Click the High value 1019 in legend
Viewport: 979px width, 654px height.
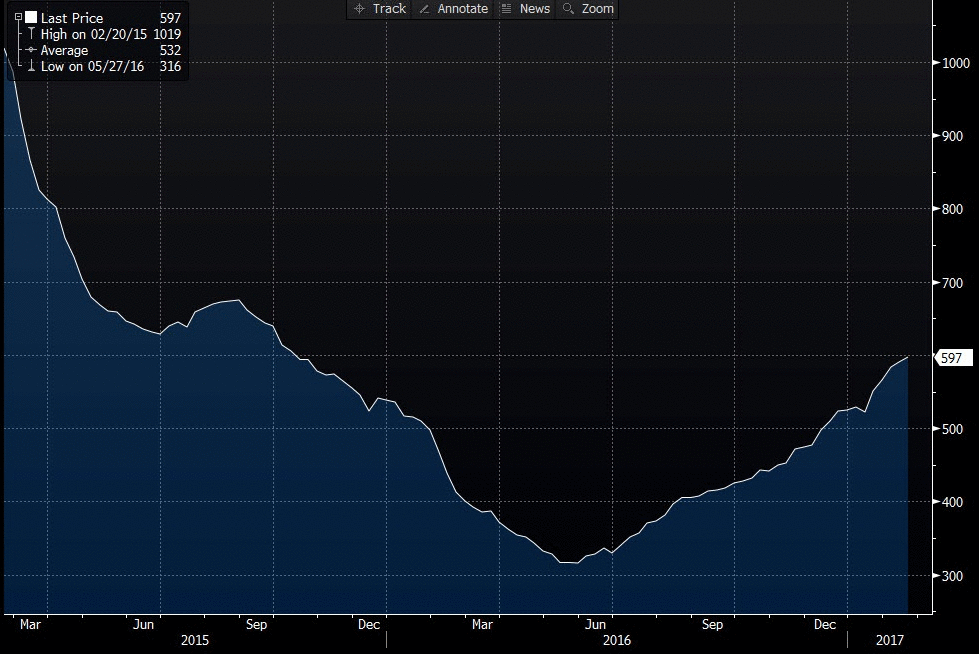click(168, 34)
